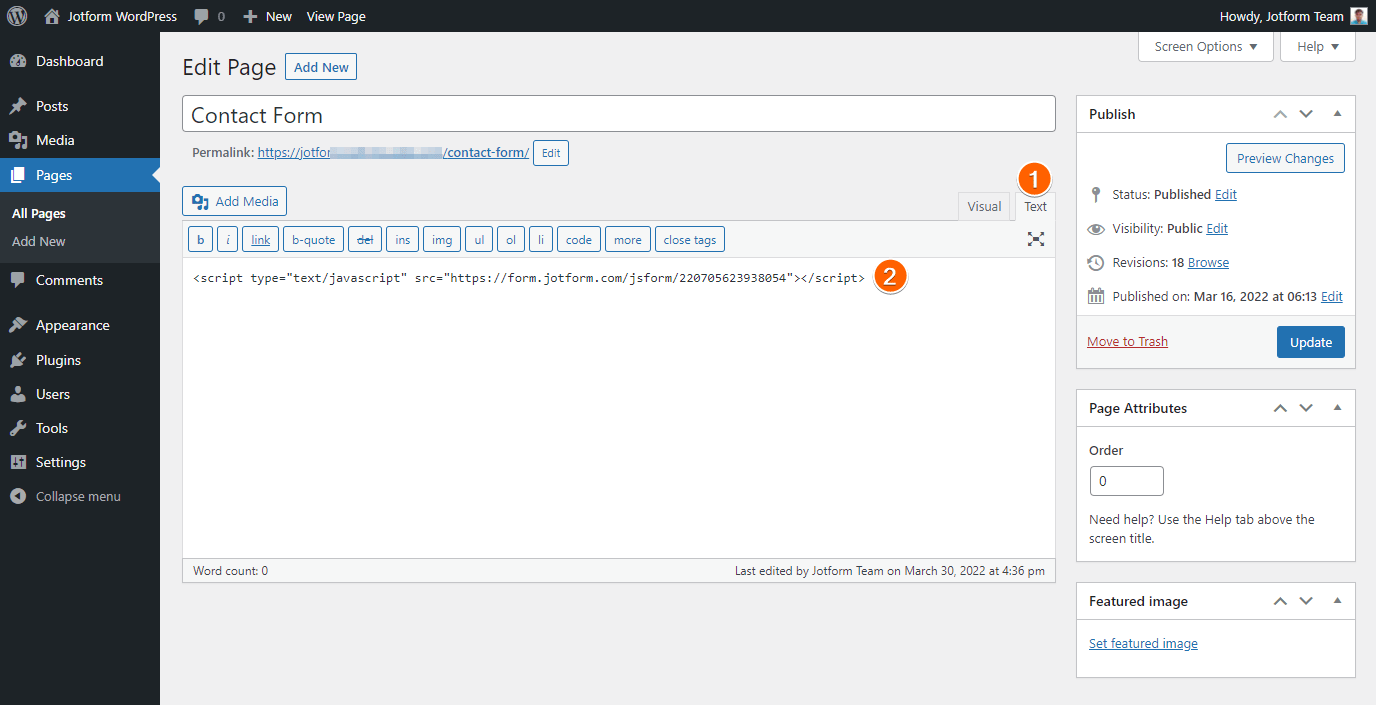Open the Help dropdown tab
Image resolution: width=1376 pixels, height=705 pixels.
pos(1318,47)
